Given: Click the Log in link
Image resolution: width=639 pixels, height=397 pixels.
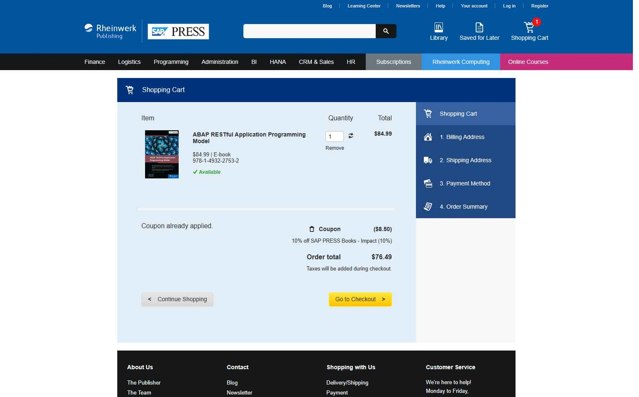Looking at the screenshot, I should click(x=509, y=6).
